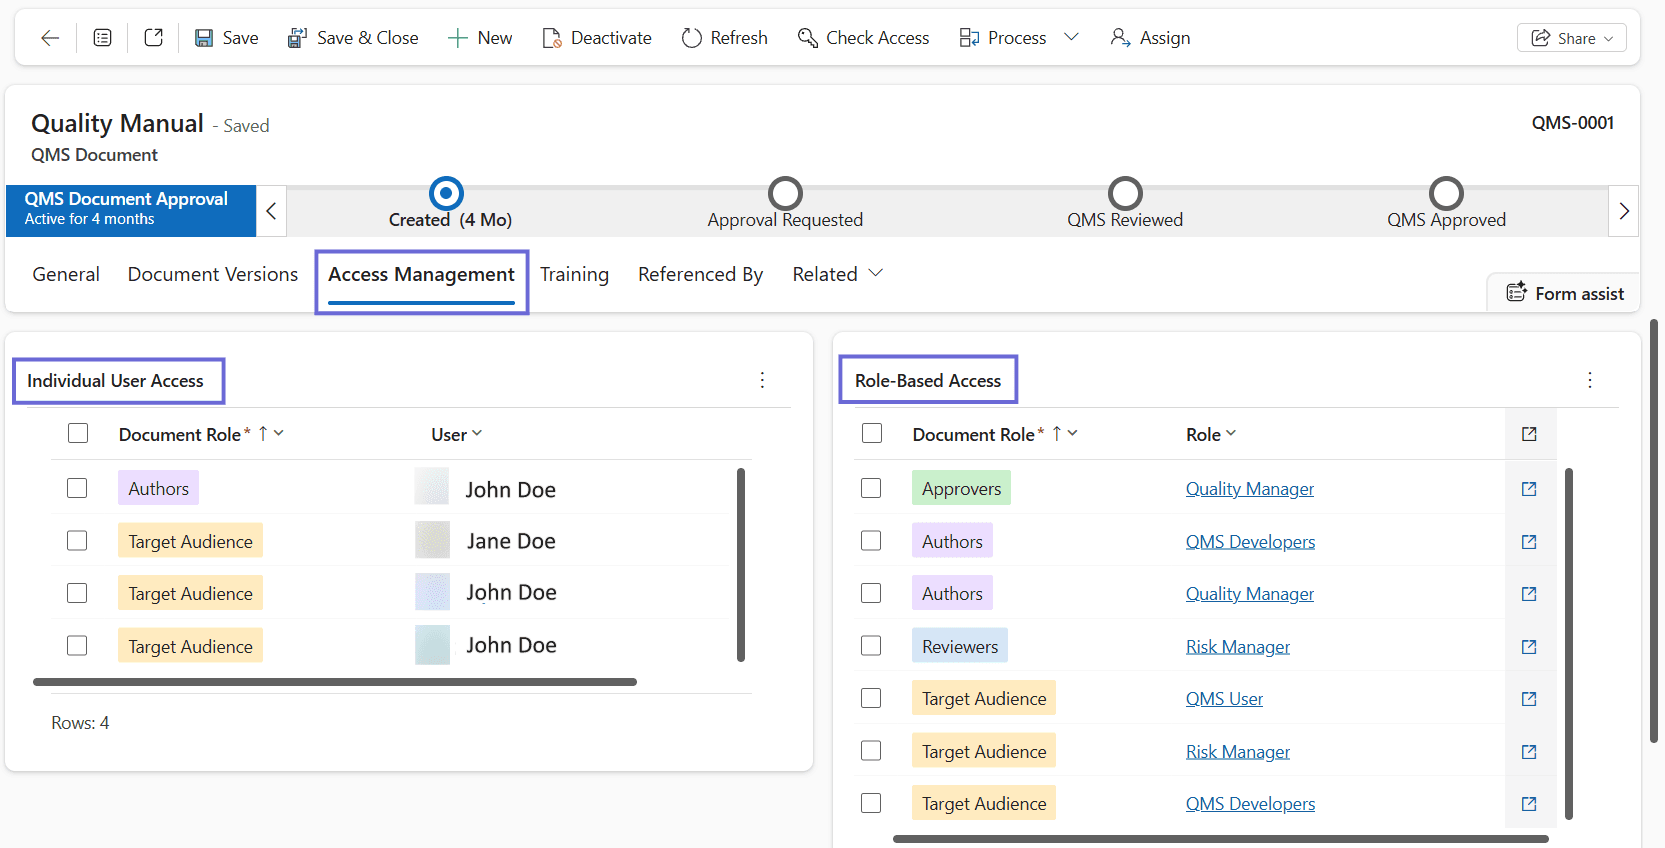Image resolution: width=1665 pixels, height=848 pixels.
Task: Open the QMS Developers link in Authors row
Action: coord(1250,541)
